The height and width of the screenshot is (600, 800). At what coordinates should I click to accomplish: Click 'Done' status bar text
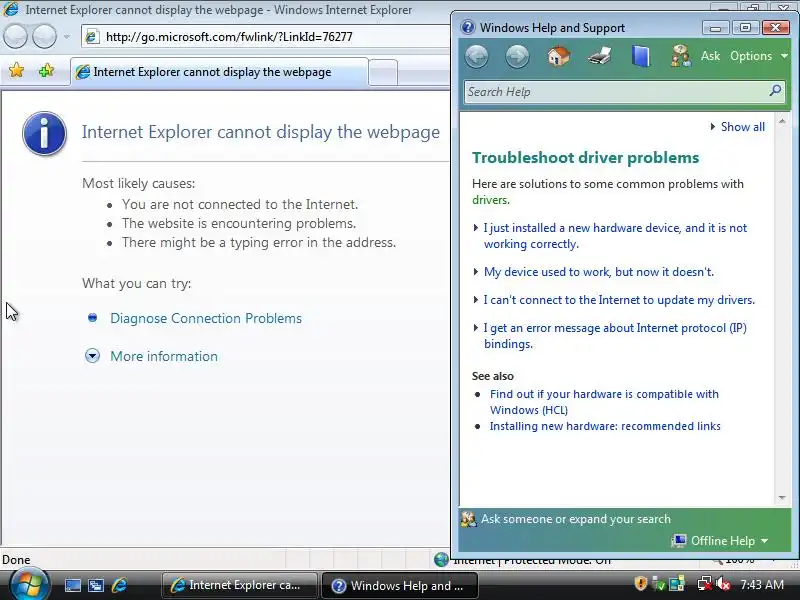pos(16,560)
